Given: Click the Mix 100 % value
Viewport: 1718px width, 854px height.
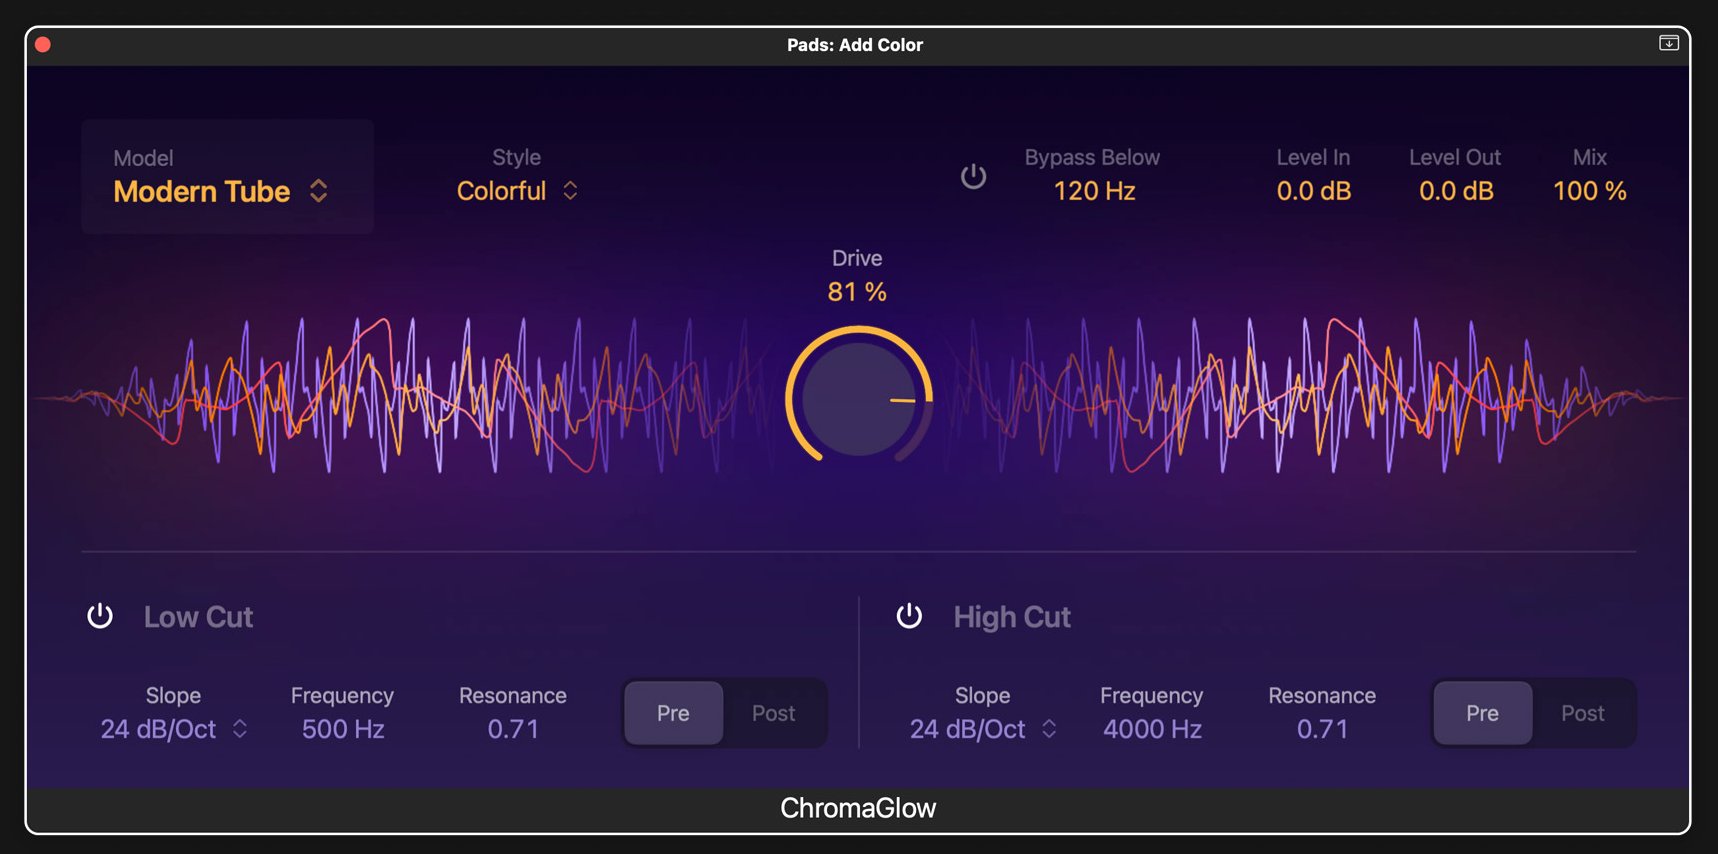Looking at the screenshot, I should pyautogui.click(x=1590, y=191).
